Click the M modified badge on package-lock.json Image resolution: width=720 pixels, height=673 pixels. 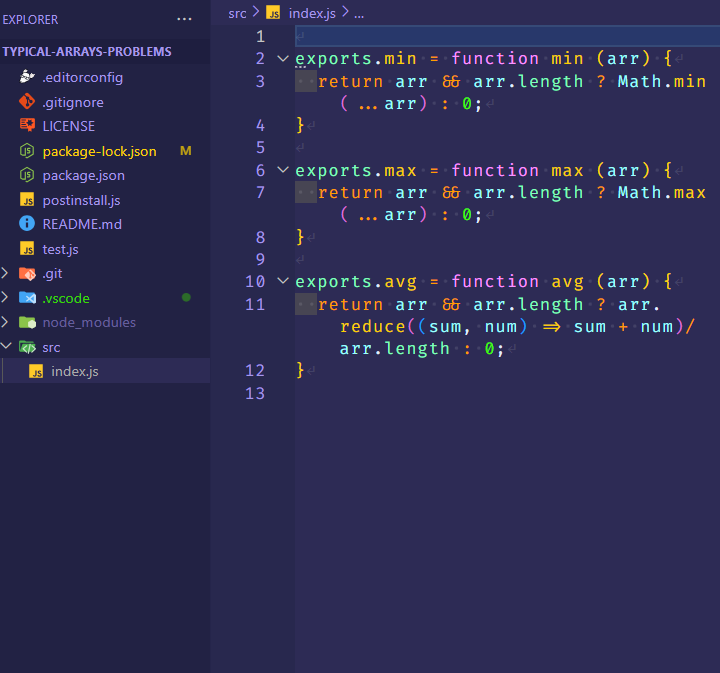click(x=186, y=151)
